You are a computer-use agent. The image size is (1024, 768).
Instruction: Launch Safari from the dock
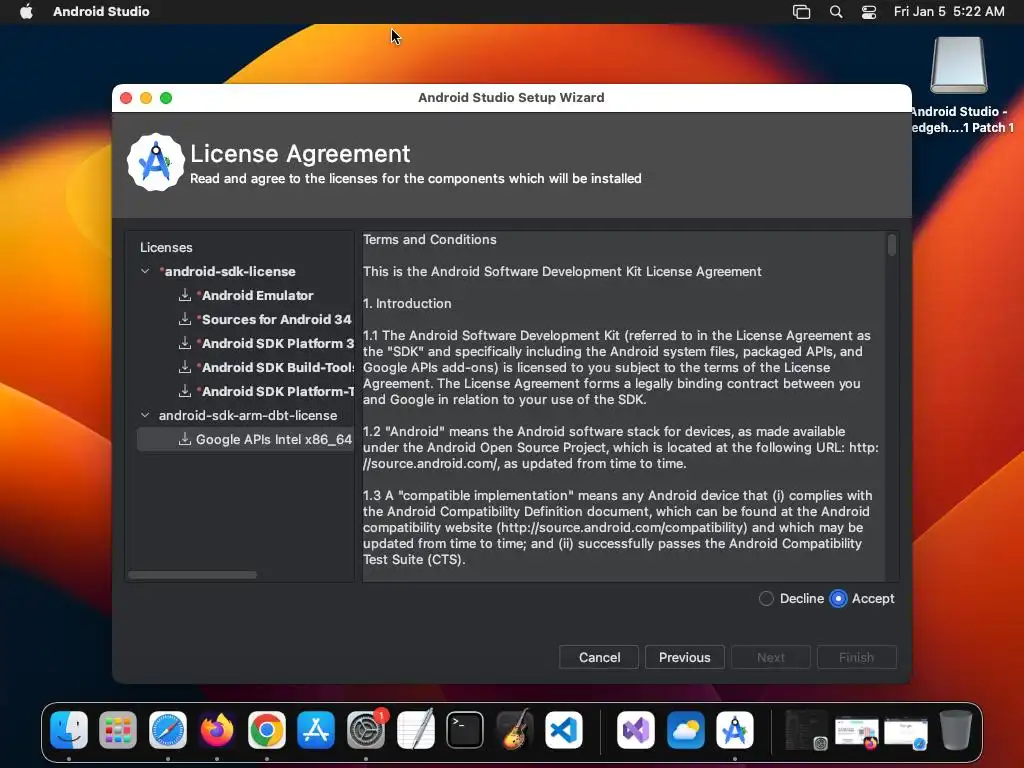tap(168, 729)
